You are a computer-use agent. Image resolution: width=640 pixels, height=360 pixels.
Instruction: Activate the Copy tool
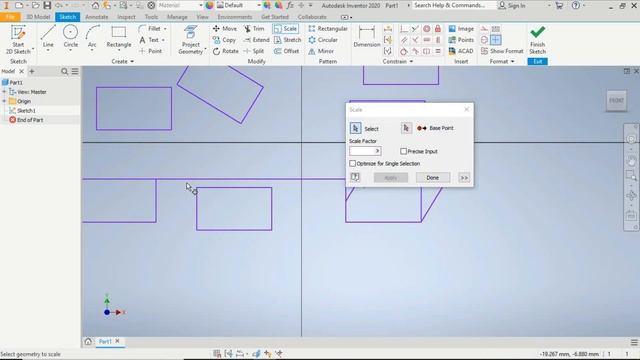tap(224, 40)
